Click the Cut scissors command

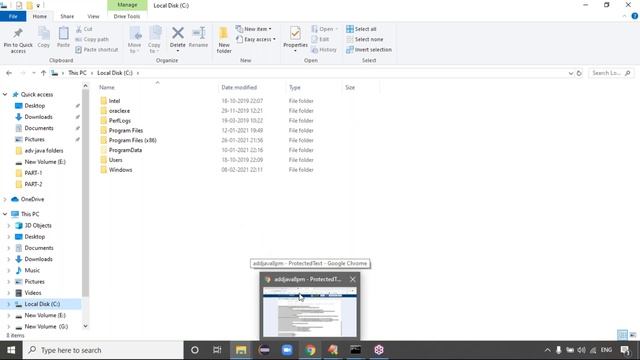pos(84,29)
